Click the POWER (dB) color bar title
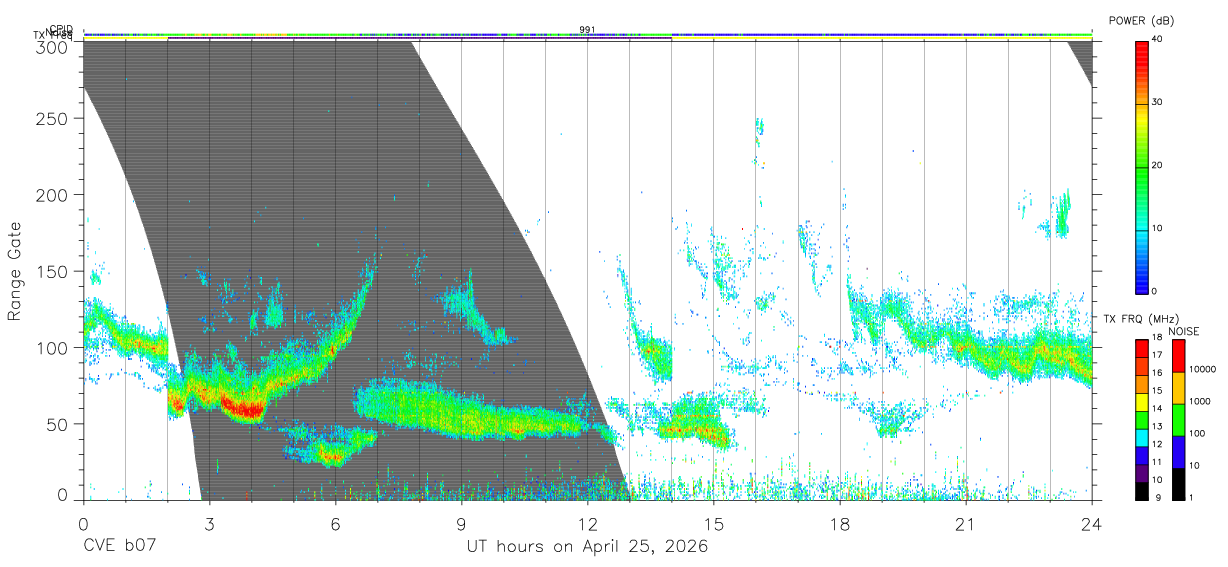The image size is (1228, 567). tap(1141, 21)
